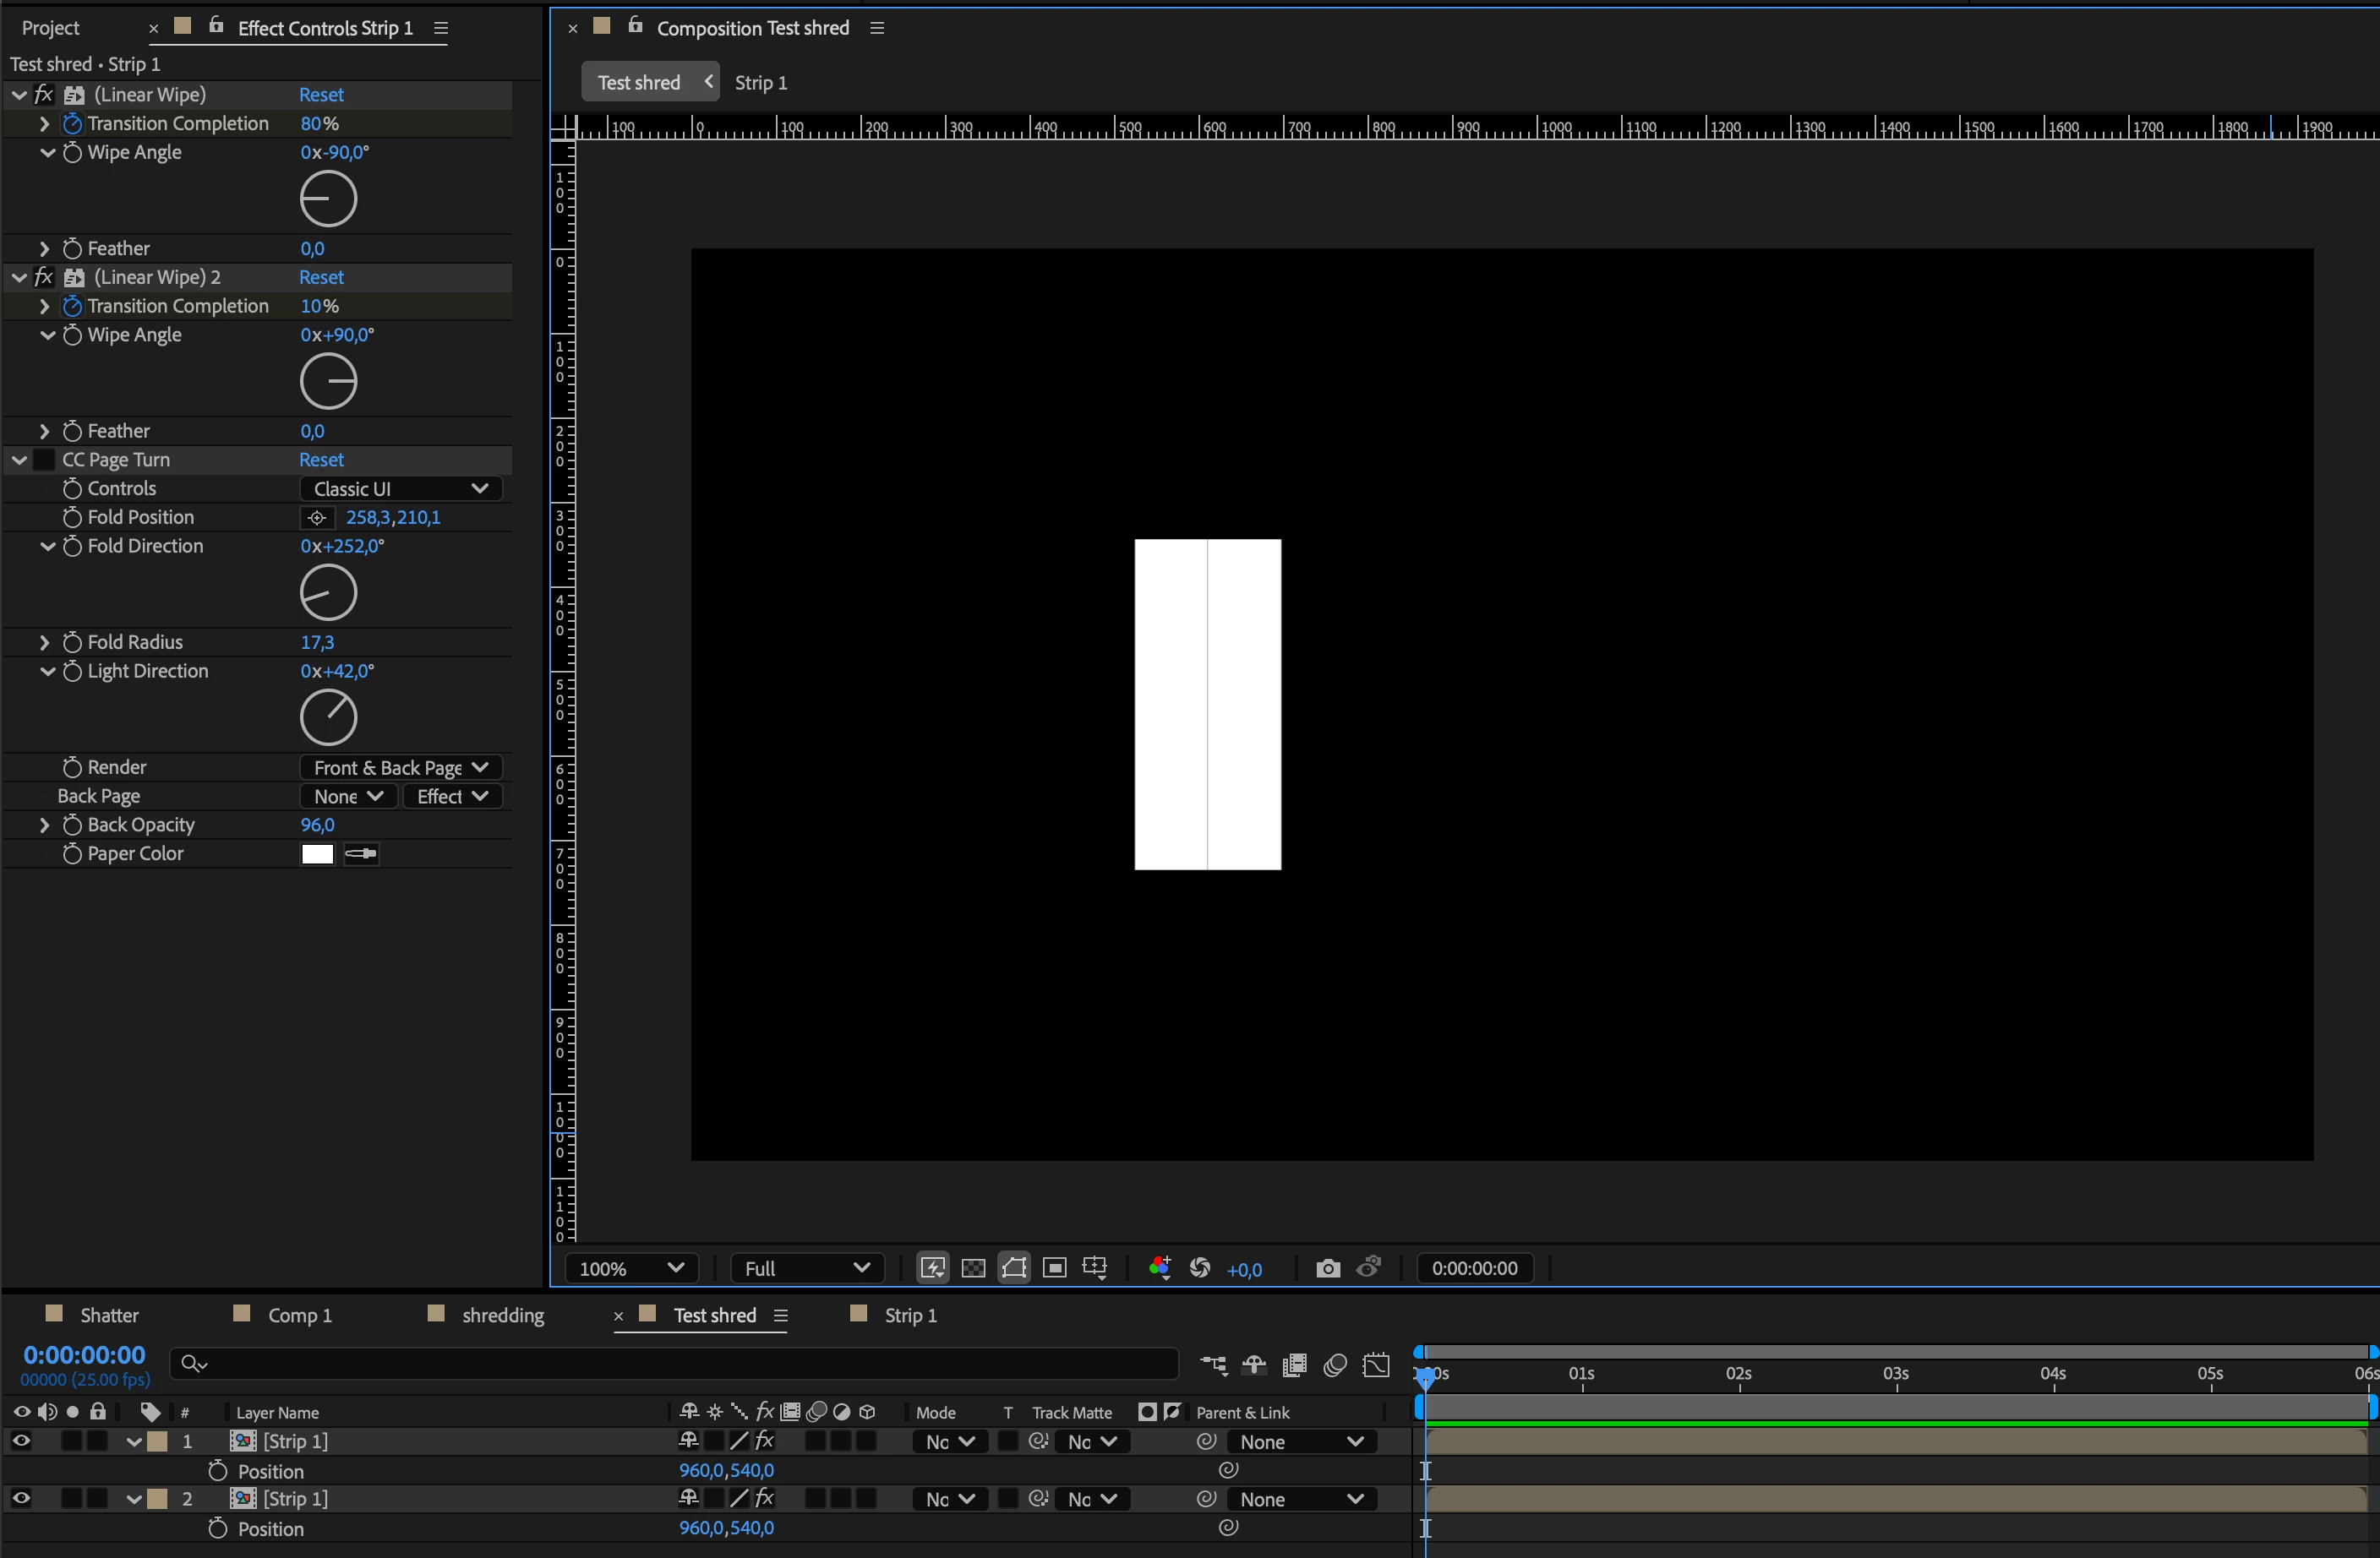This screenshot has width=2380, height=1558.
Task: Toggle mask and shape path visibility
Action: click(x=1014, y=1268)
